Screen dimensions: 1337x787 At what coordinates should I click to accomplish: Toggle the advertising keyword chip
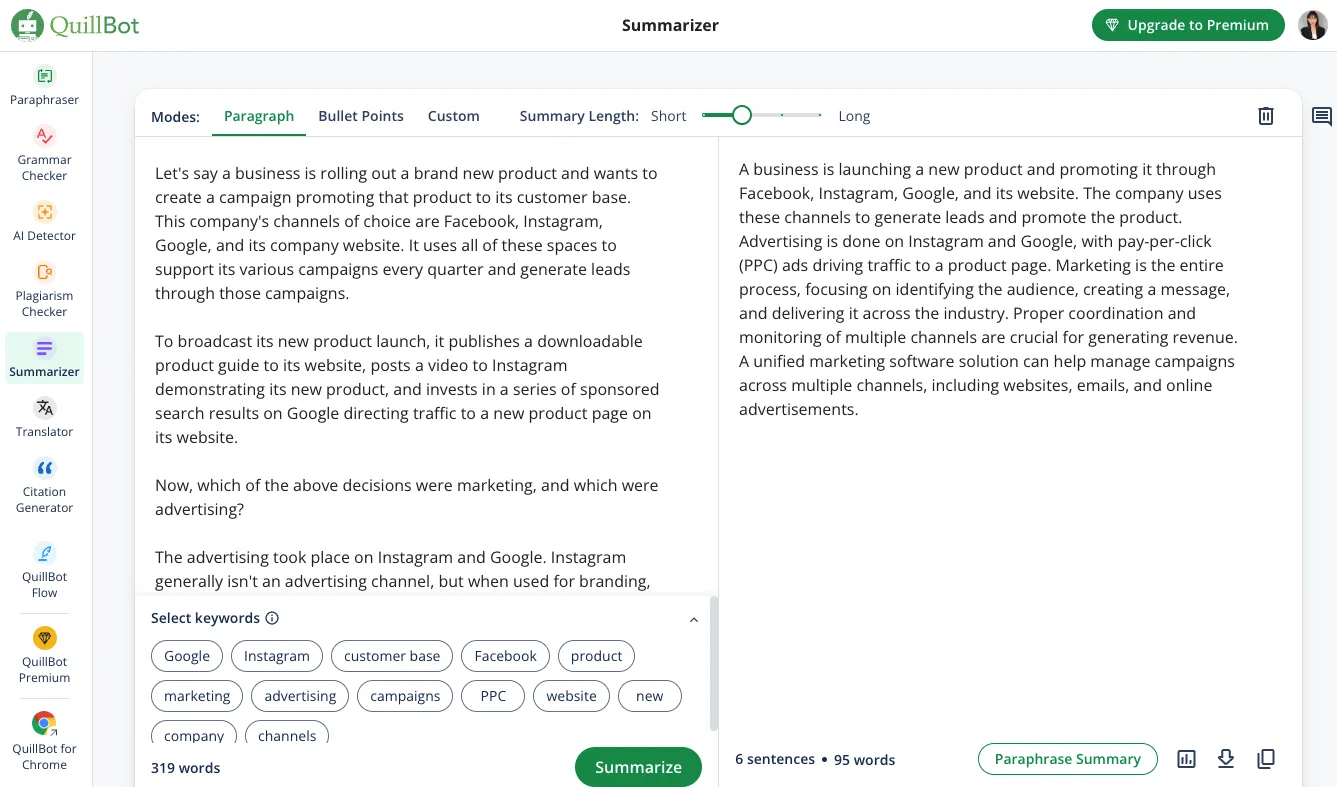(x=300, y=696)
